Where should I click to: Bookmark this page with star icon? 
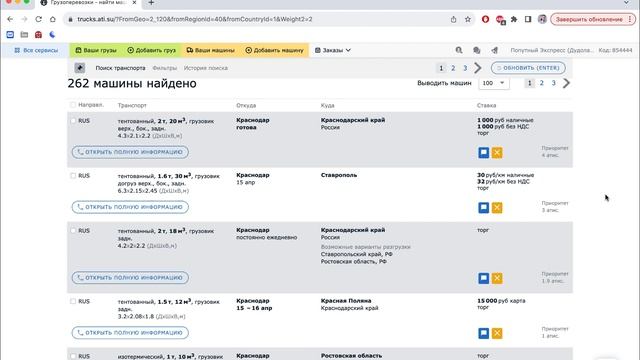[x=468, y=19]
